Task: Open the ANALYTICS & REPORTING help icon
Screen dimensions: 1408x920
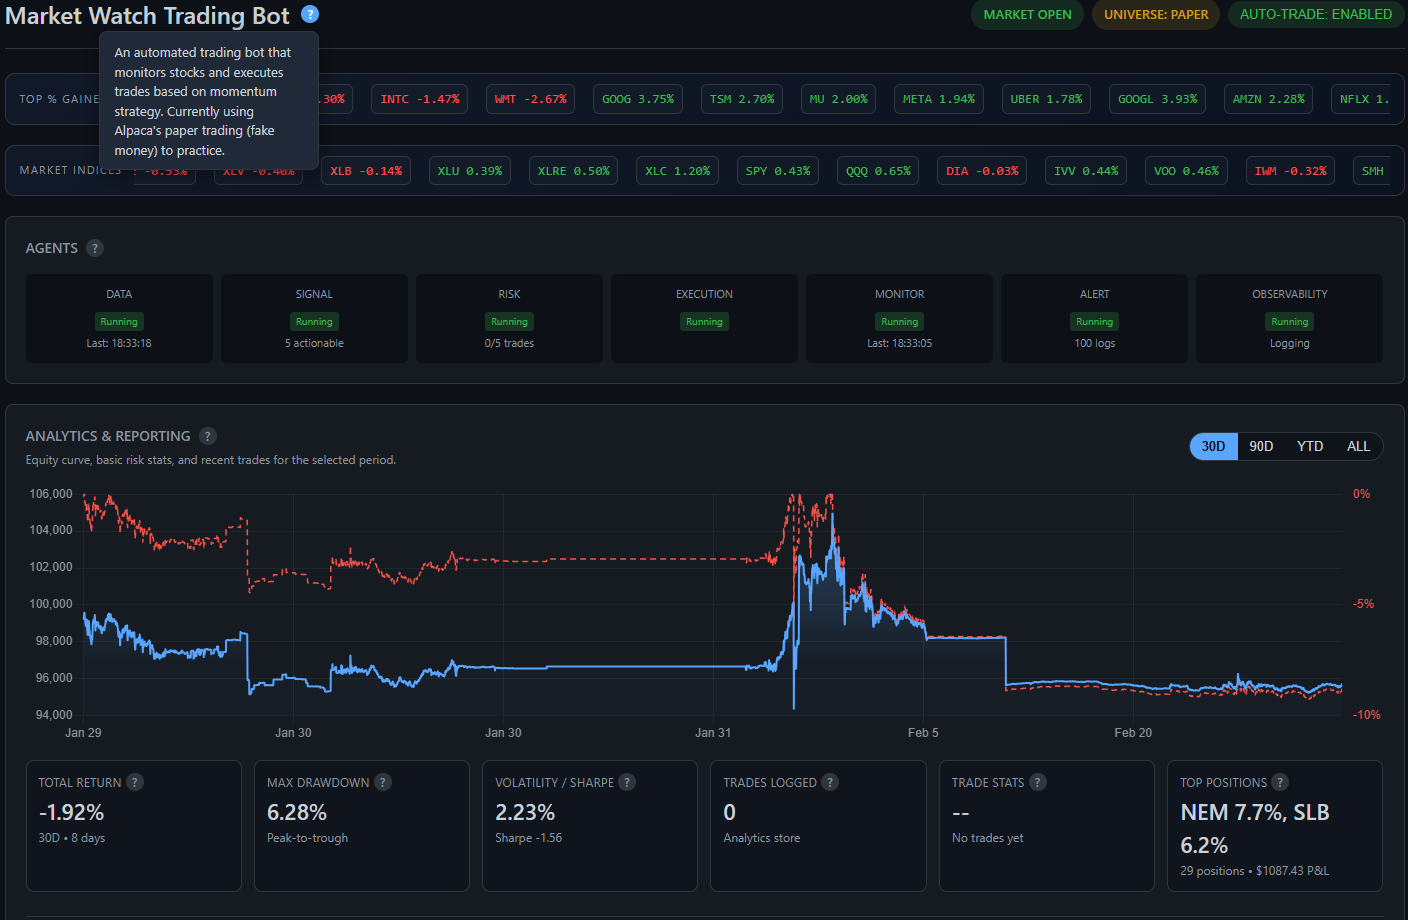Action: tap(207, 436)
